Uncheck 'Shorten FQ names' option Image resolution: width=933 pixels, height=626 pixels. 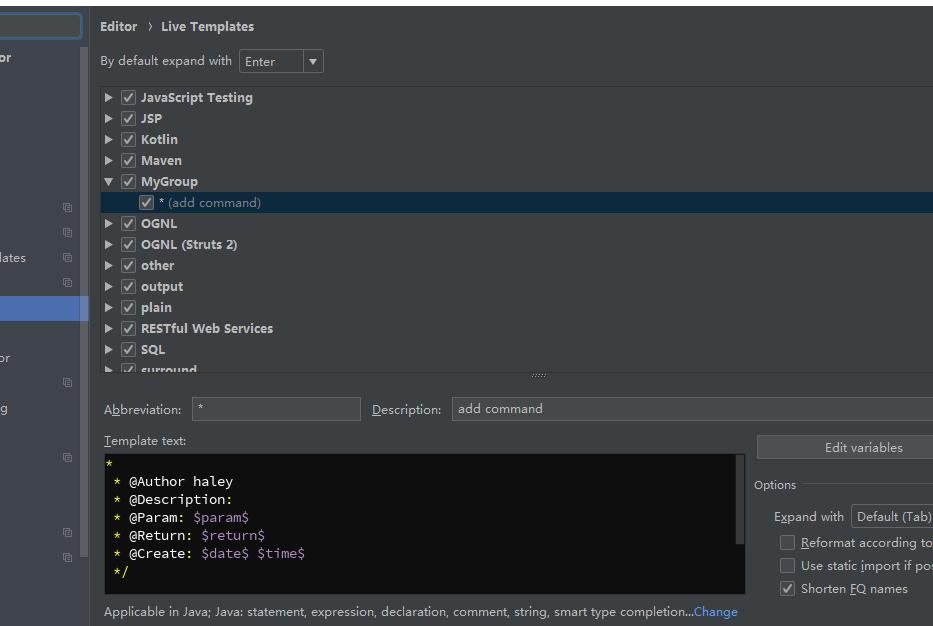pos(787,589)
